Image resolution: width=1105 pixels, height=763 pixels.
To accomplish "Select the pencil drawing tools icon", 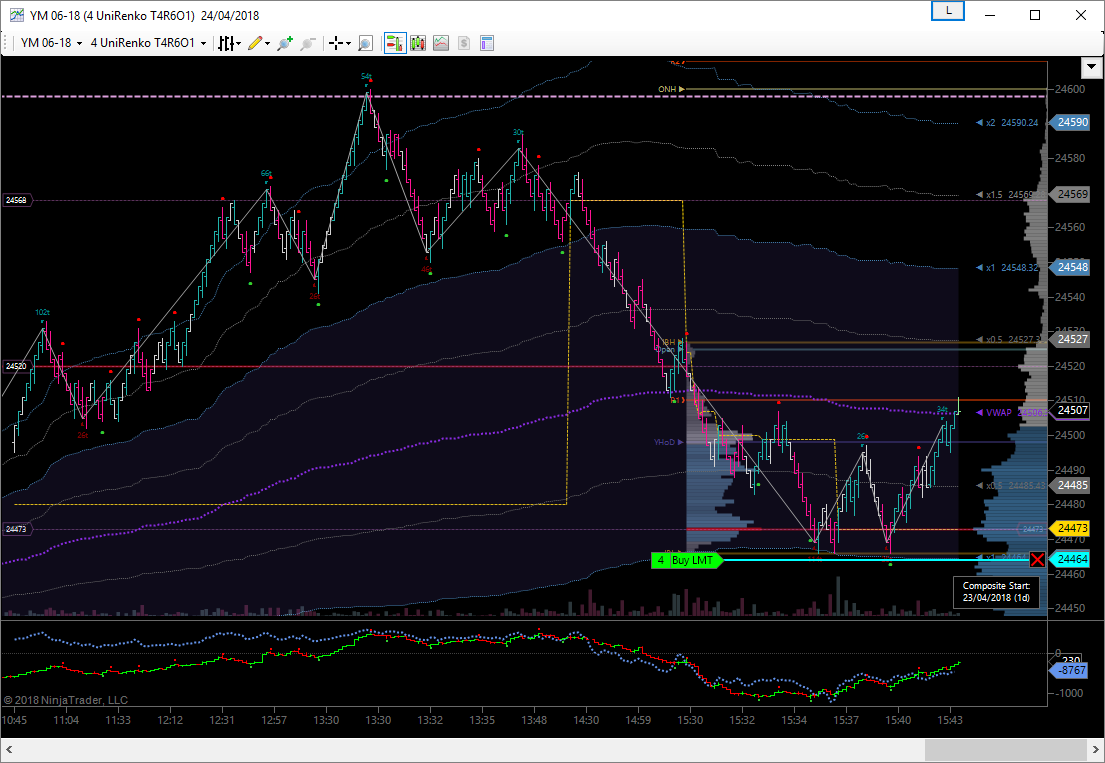I will point(254,43).
